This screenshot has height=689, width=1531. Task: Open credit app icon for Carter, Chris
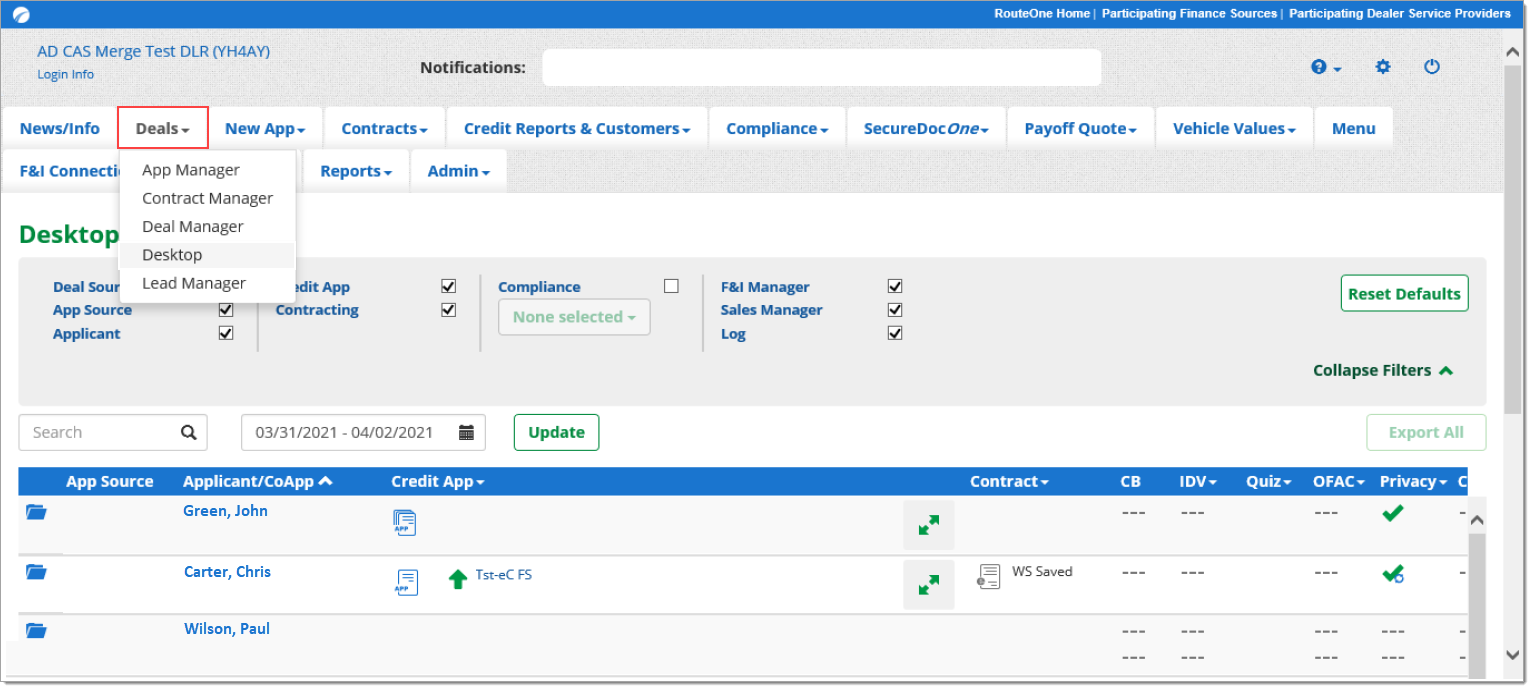click(x=406, y=581)
